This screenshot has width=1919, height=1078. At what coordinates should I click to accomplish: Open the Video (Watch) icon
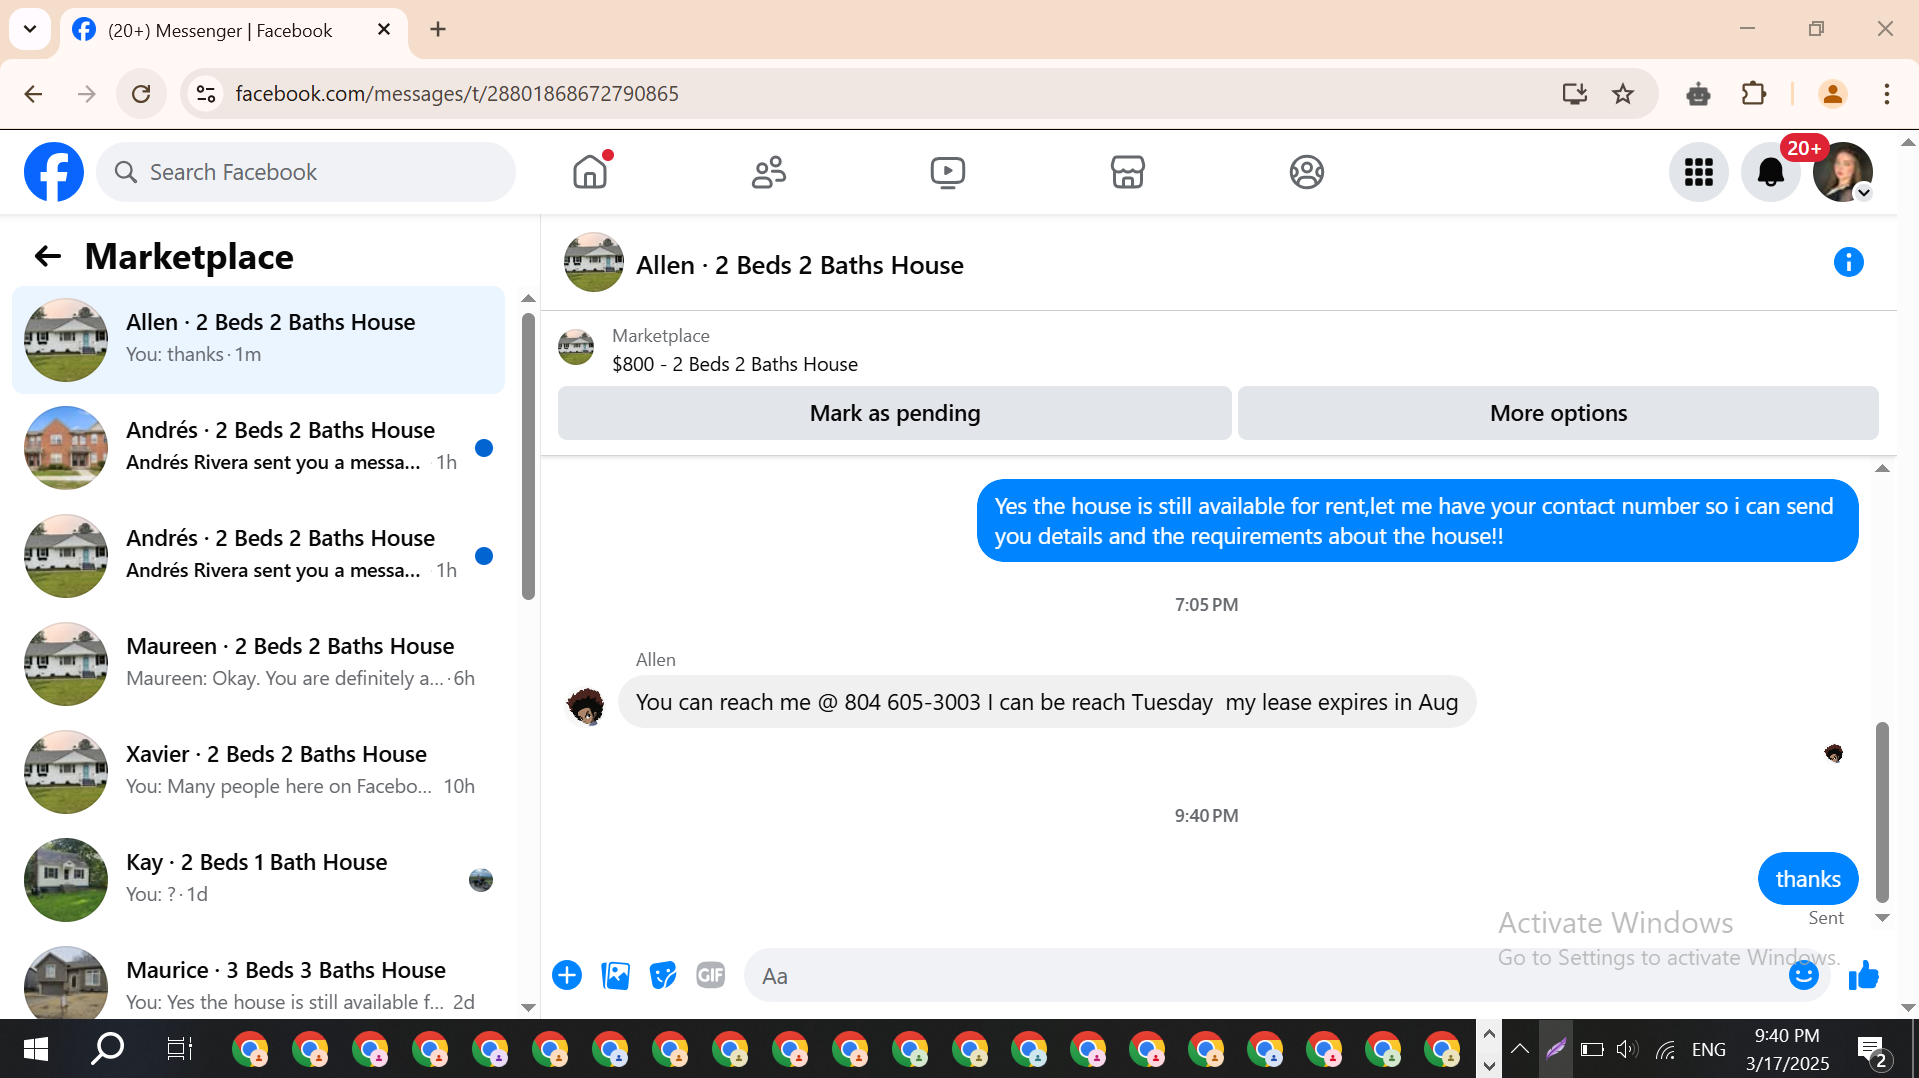coord(948,172)
